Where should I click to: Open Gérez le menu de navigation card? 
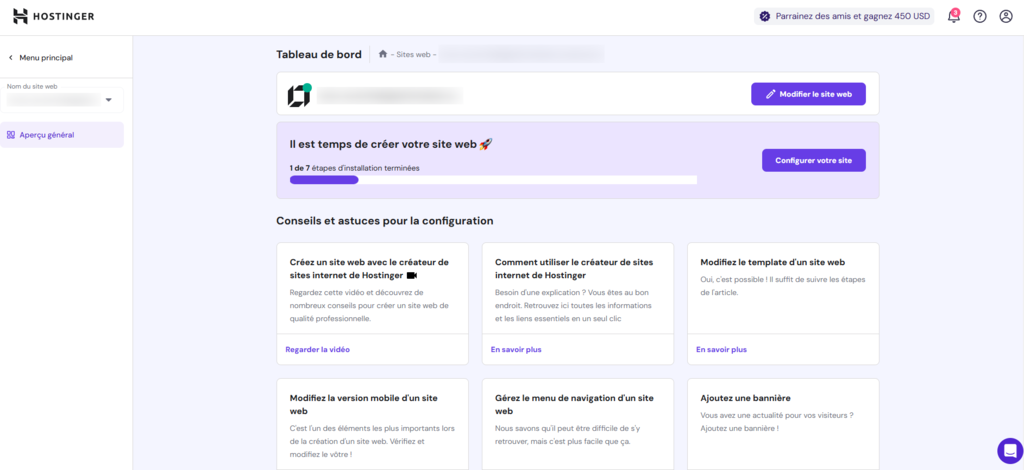click(x=578, y=424)
